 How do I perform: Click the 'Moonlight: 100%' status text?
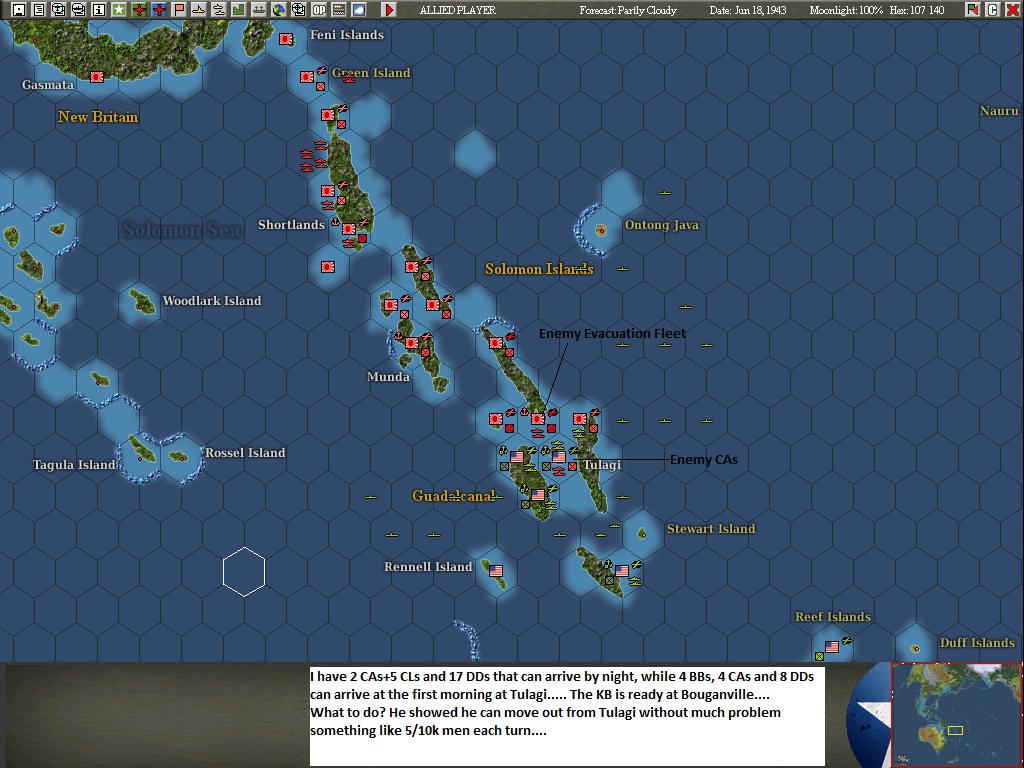tap(846, 10)
